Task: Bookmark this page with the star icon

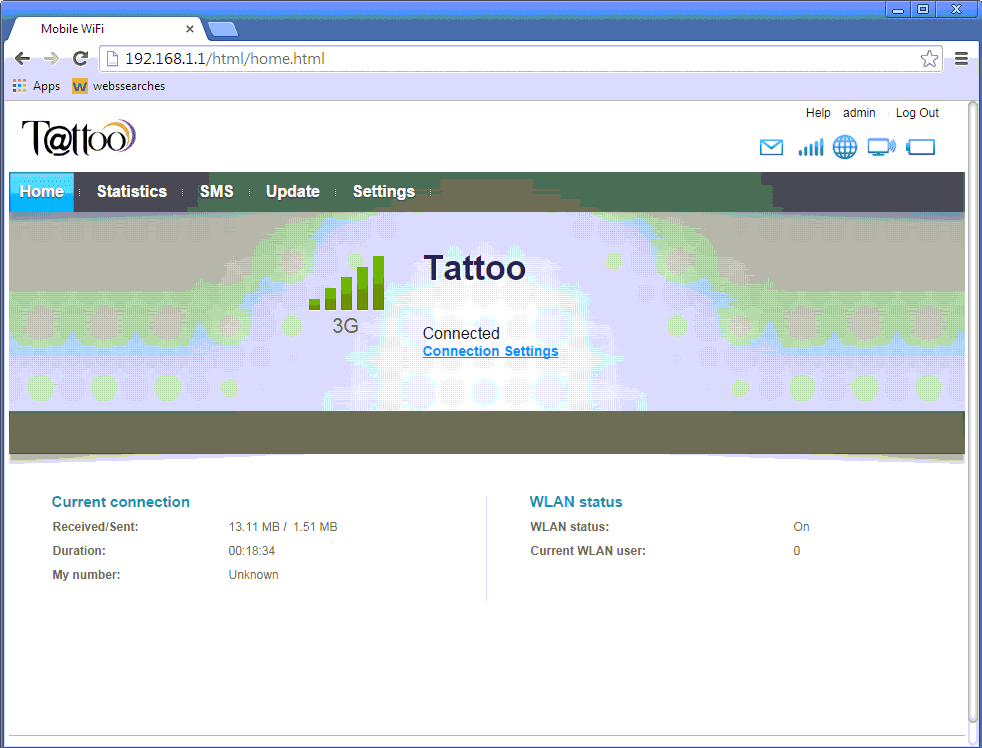Action: tap(929, 59)
